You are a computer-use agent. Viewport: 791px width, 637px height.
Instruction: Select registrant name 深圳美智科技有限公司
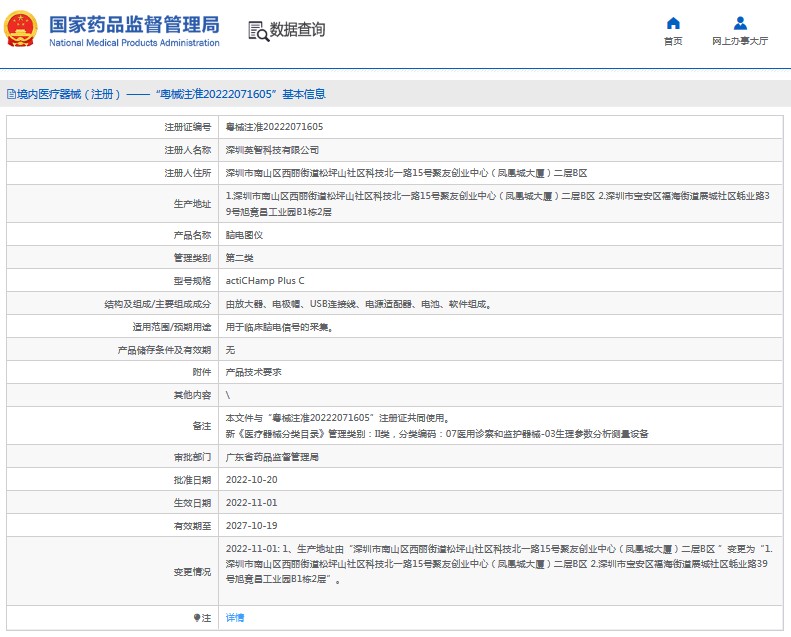coord(272,149)
